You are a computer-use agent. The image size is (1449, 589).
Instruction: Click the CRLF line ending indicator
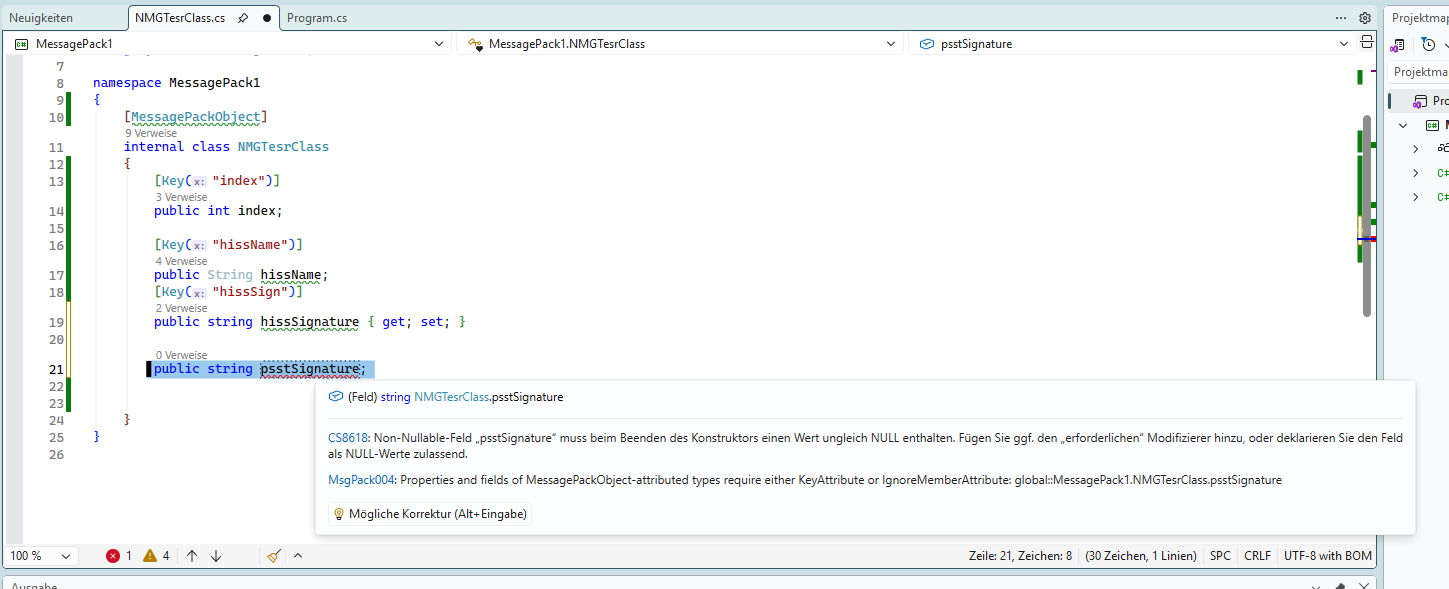click(x=1257, y=556)
